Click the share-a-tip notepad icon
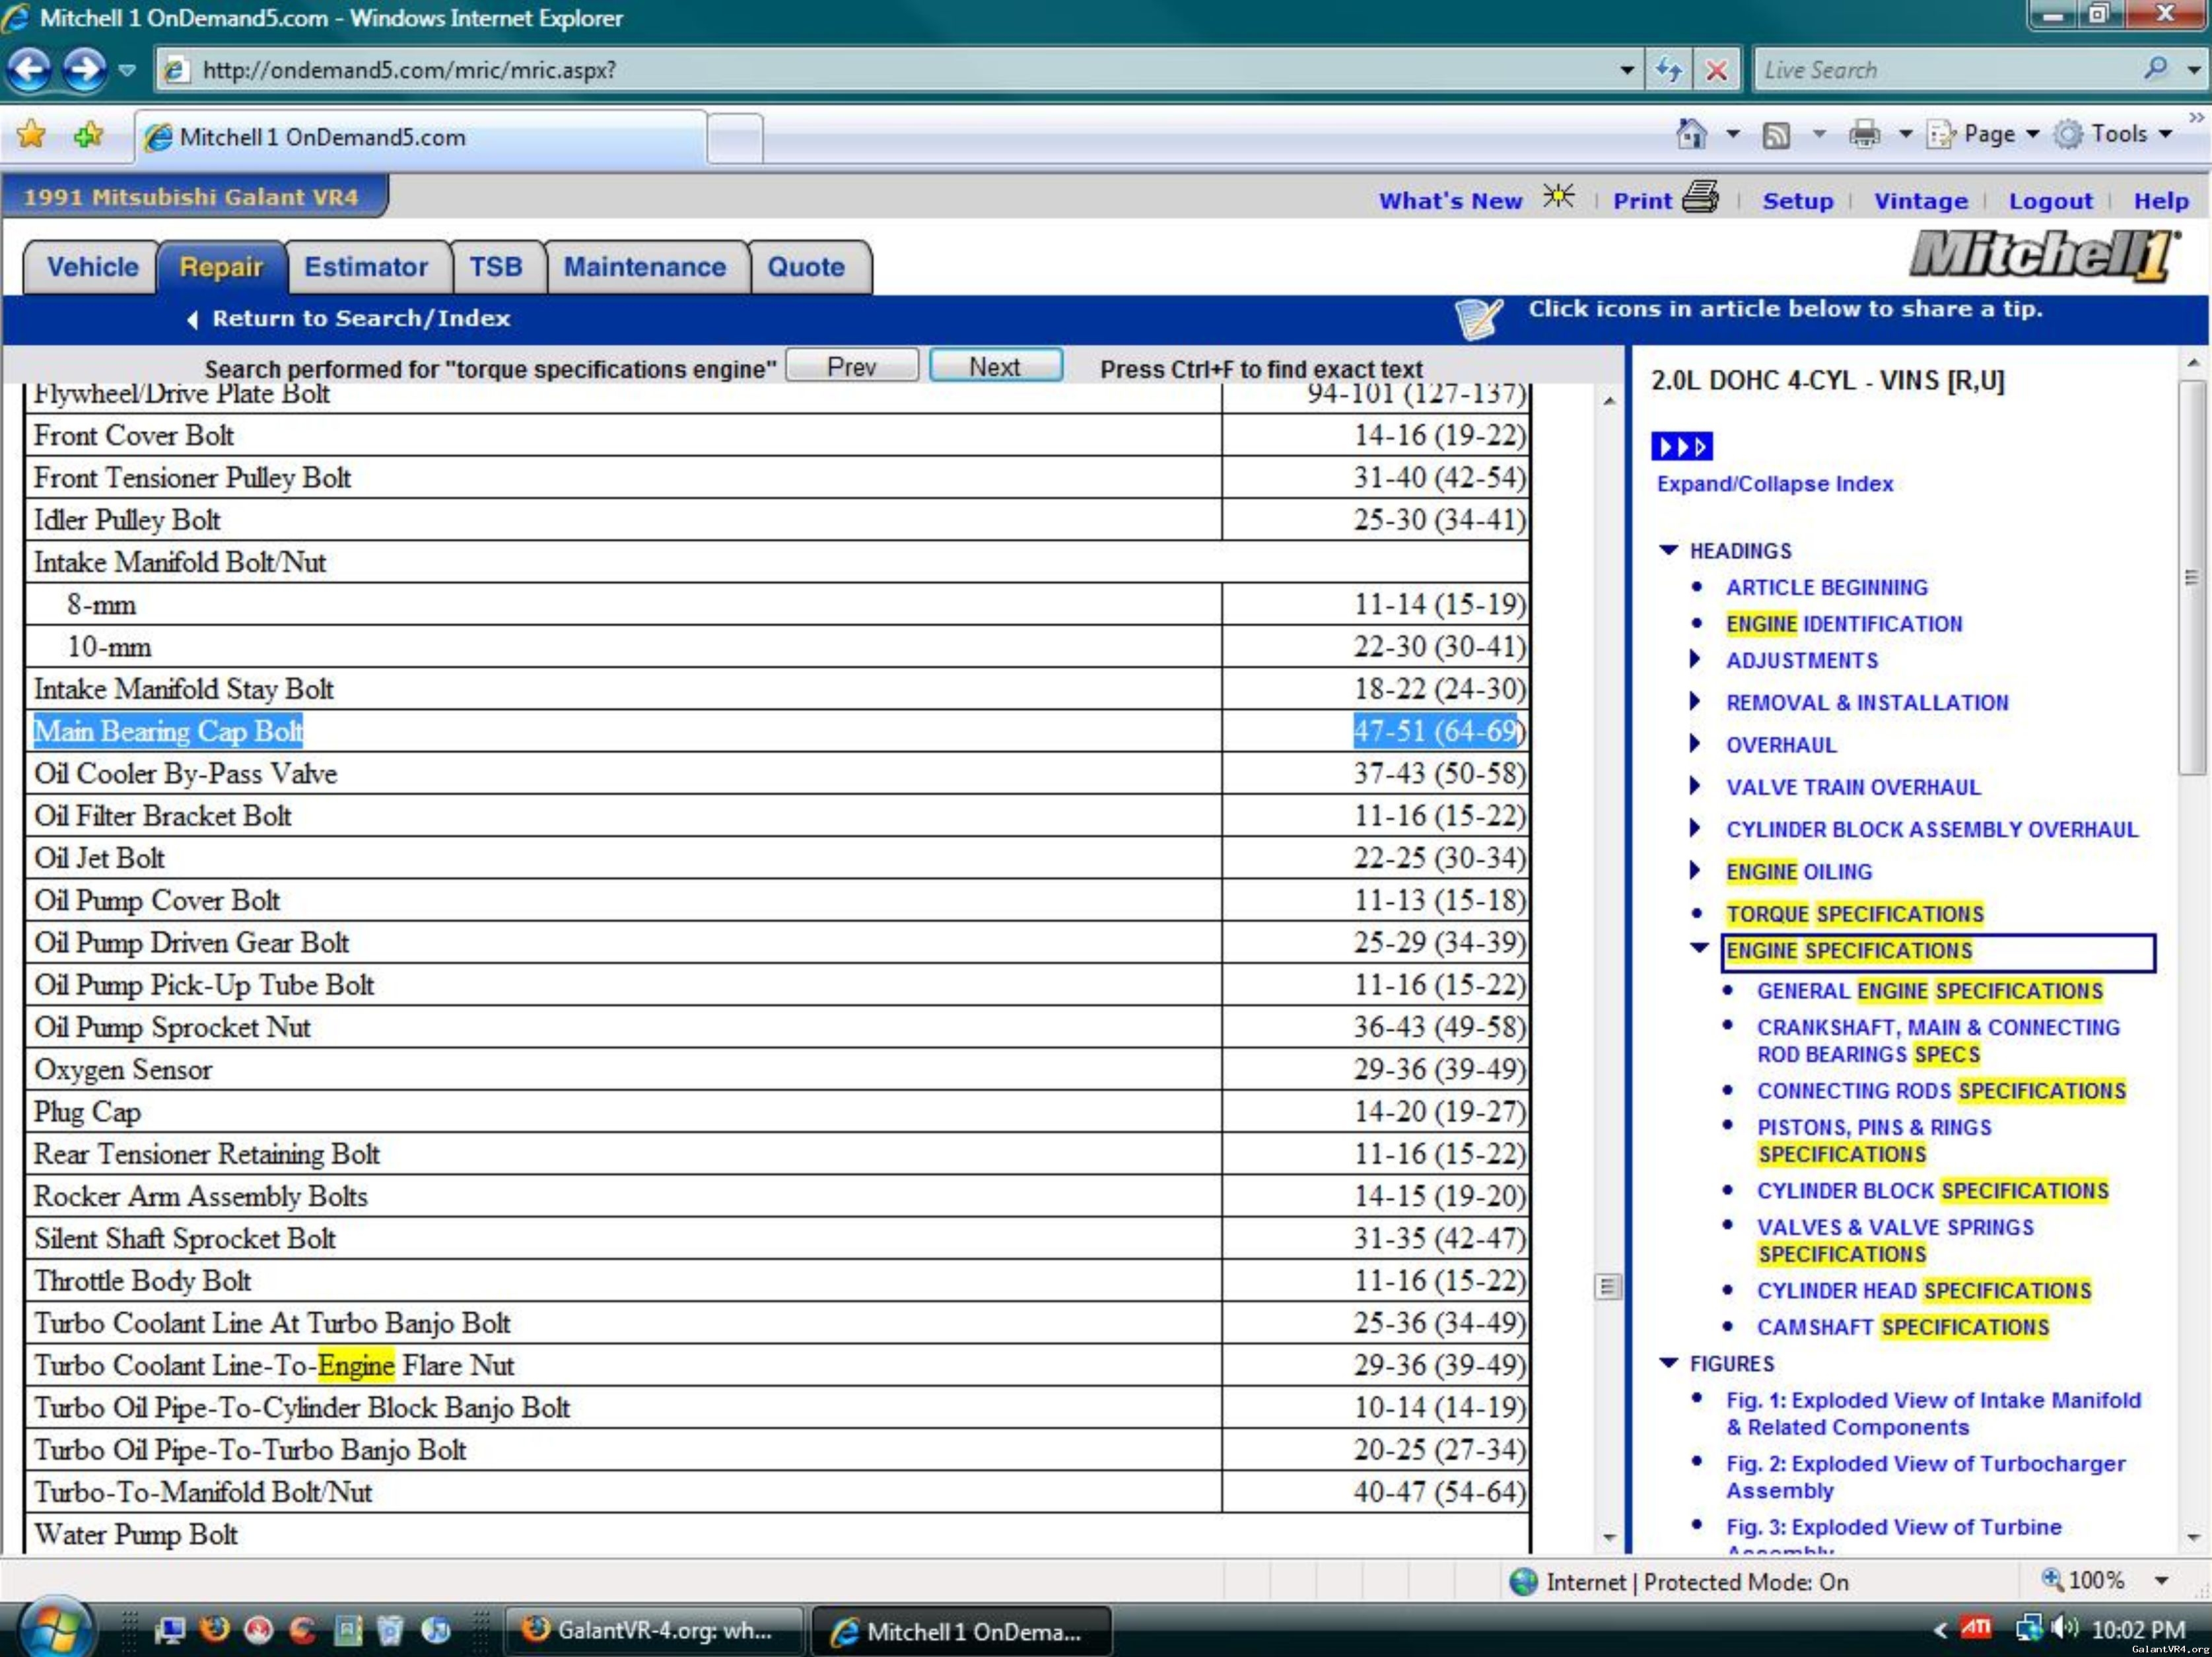The width and height of the screenshot is (2212, 1657). [1478, 318]
